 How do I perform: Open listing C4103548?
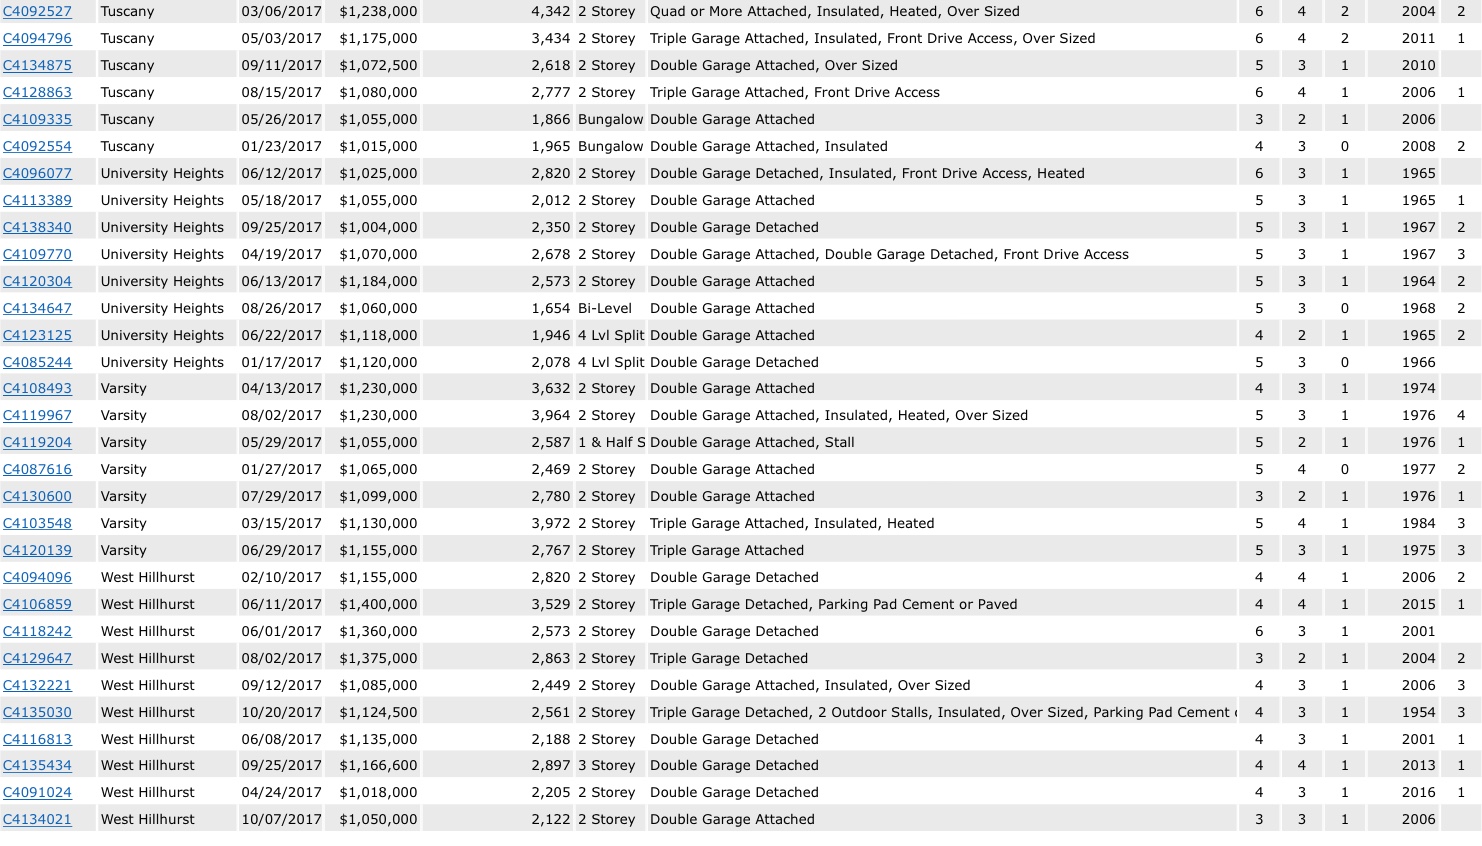37,524
